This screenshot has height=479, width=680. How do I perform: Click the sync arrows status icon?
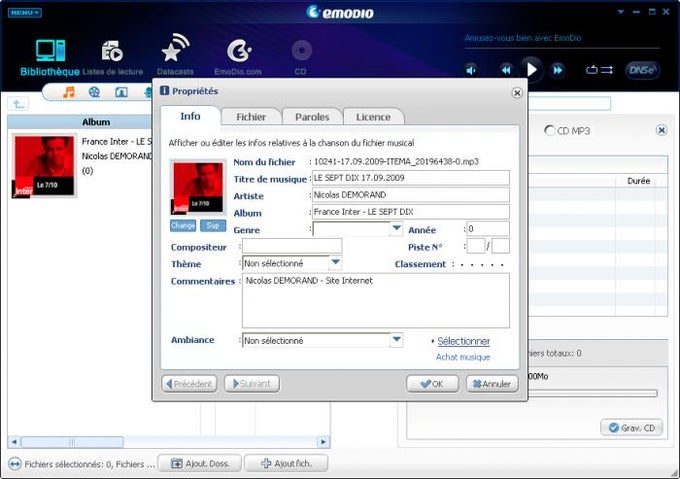click(15, 464)
